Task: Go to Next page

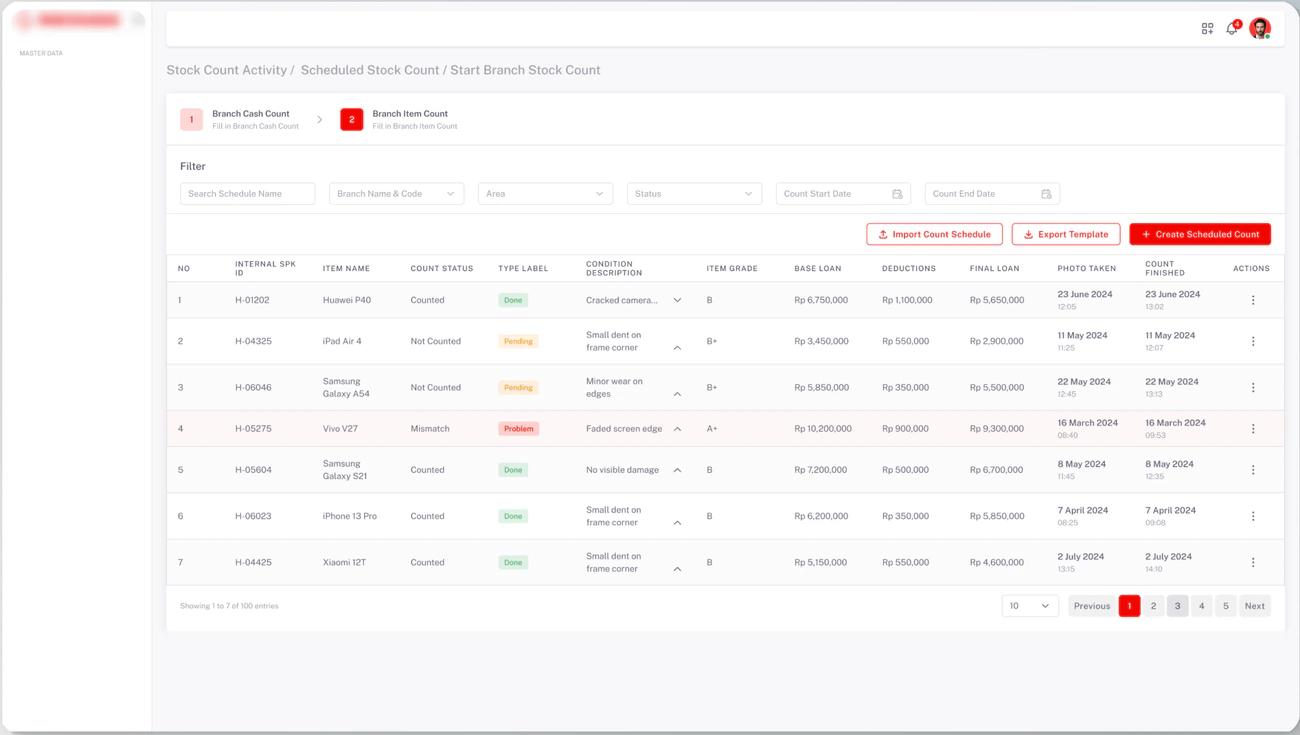Action: (x=1255, y=606)
